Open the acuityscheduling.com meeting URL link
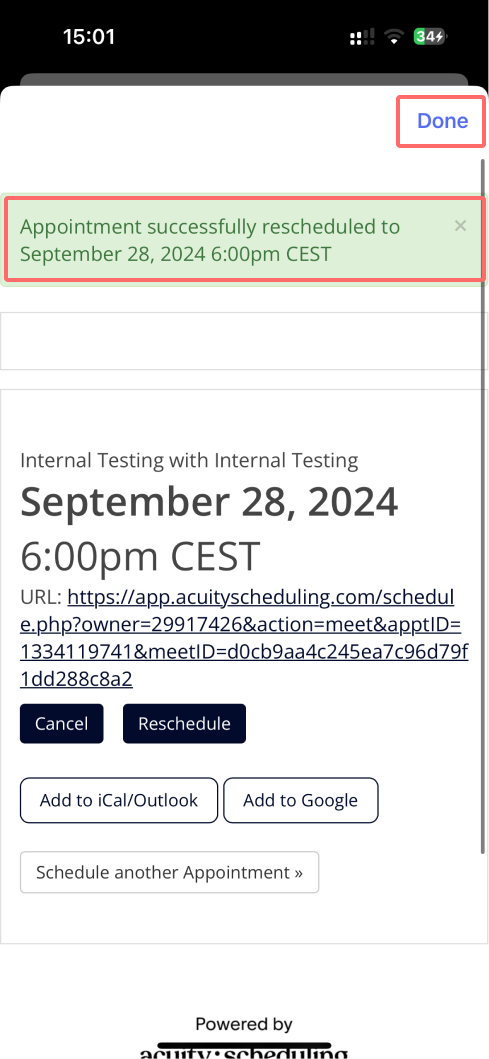 (244, 638)
